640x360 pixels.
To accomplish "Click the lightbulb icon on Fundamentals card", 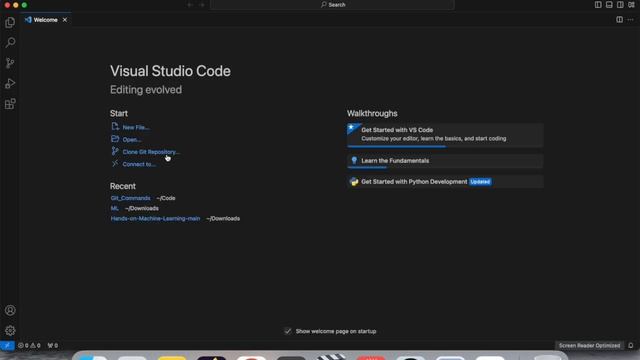I will [354, 160].
